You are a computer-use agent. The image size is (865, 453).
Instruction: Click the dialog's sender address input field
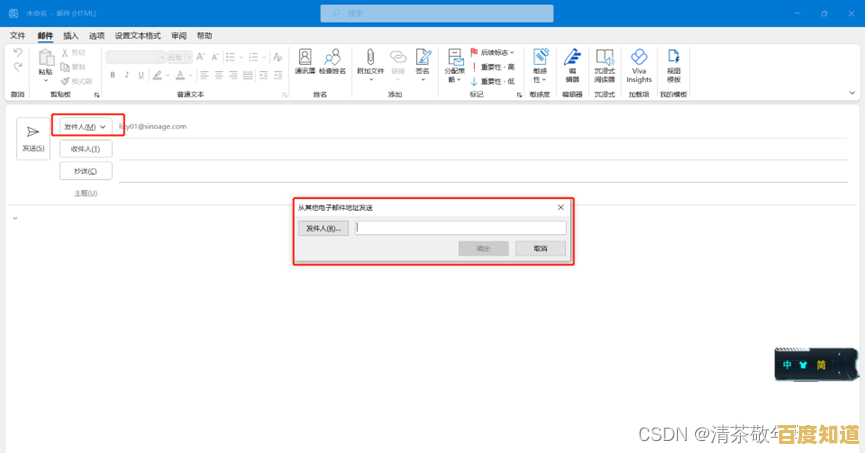coord(461,228)
